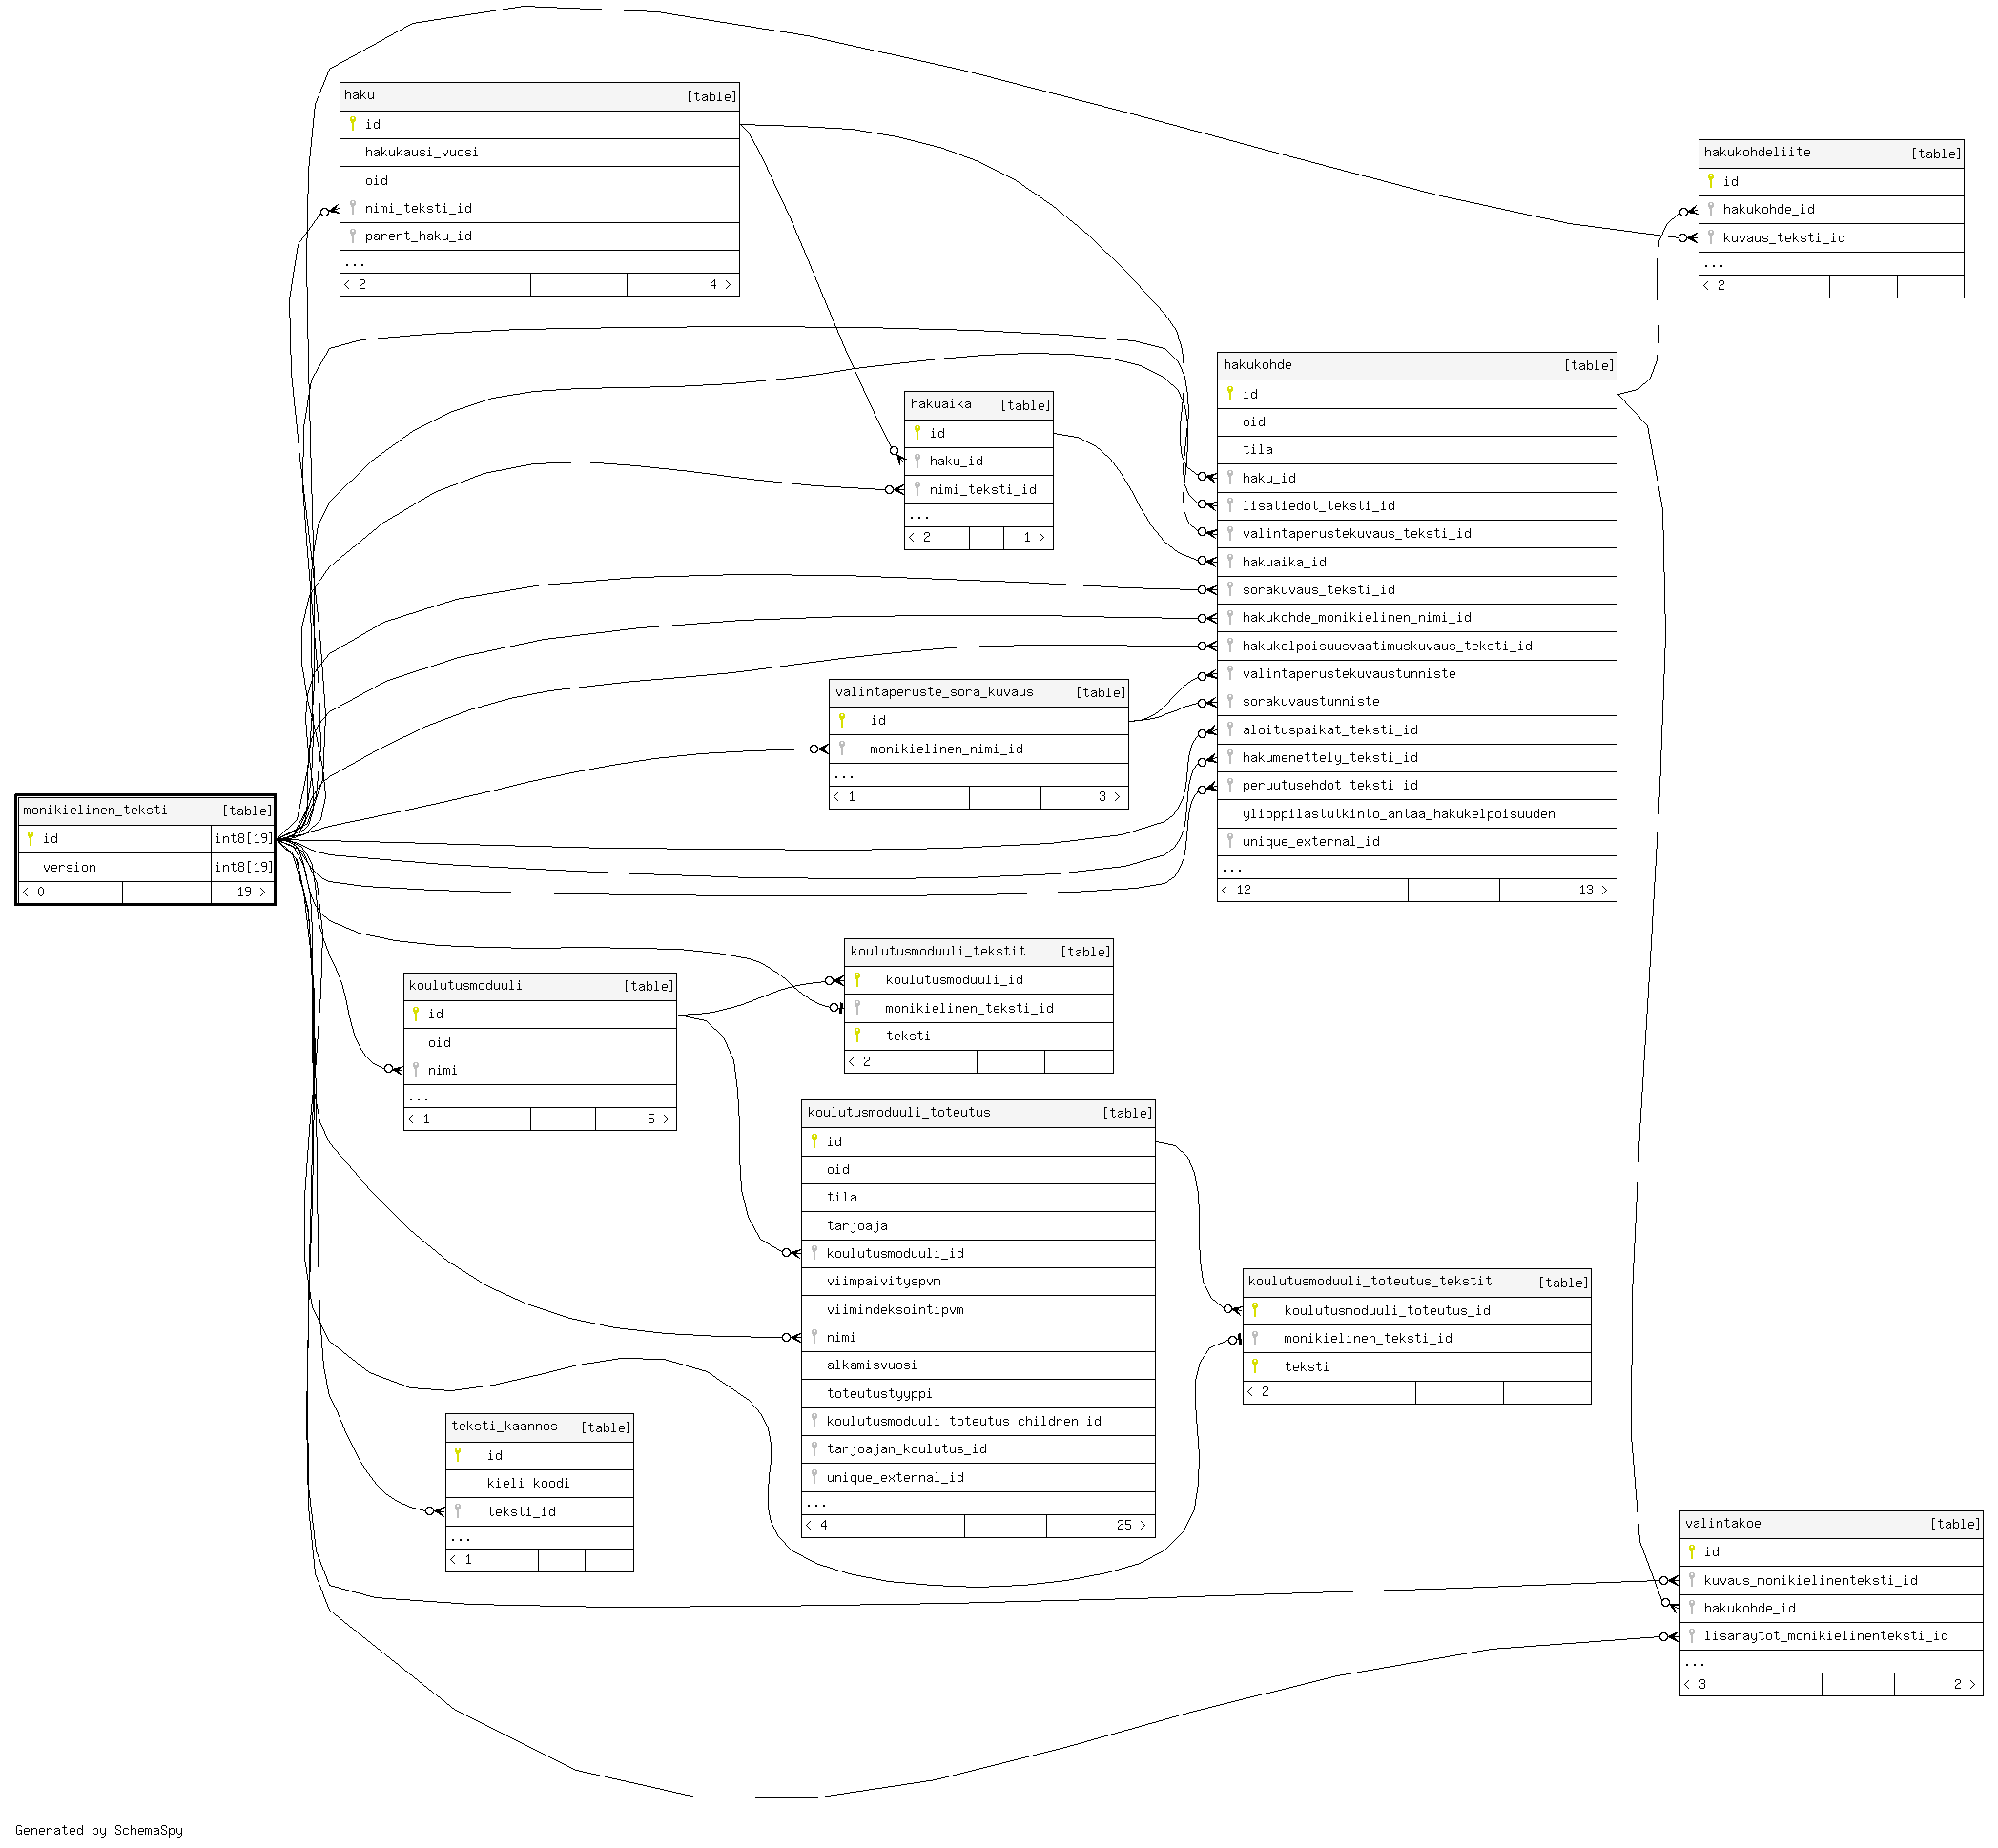Open koulutusmoduuli_toteutus_tekstit table header

pos(1416,1283)
